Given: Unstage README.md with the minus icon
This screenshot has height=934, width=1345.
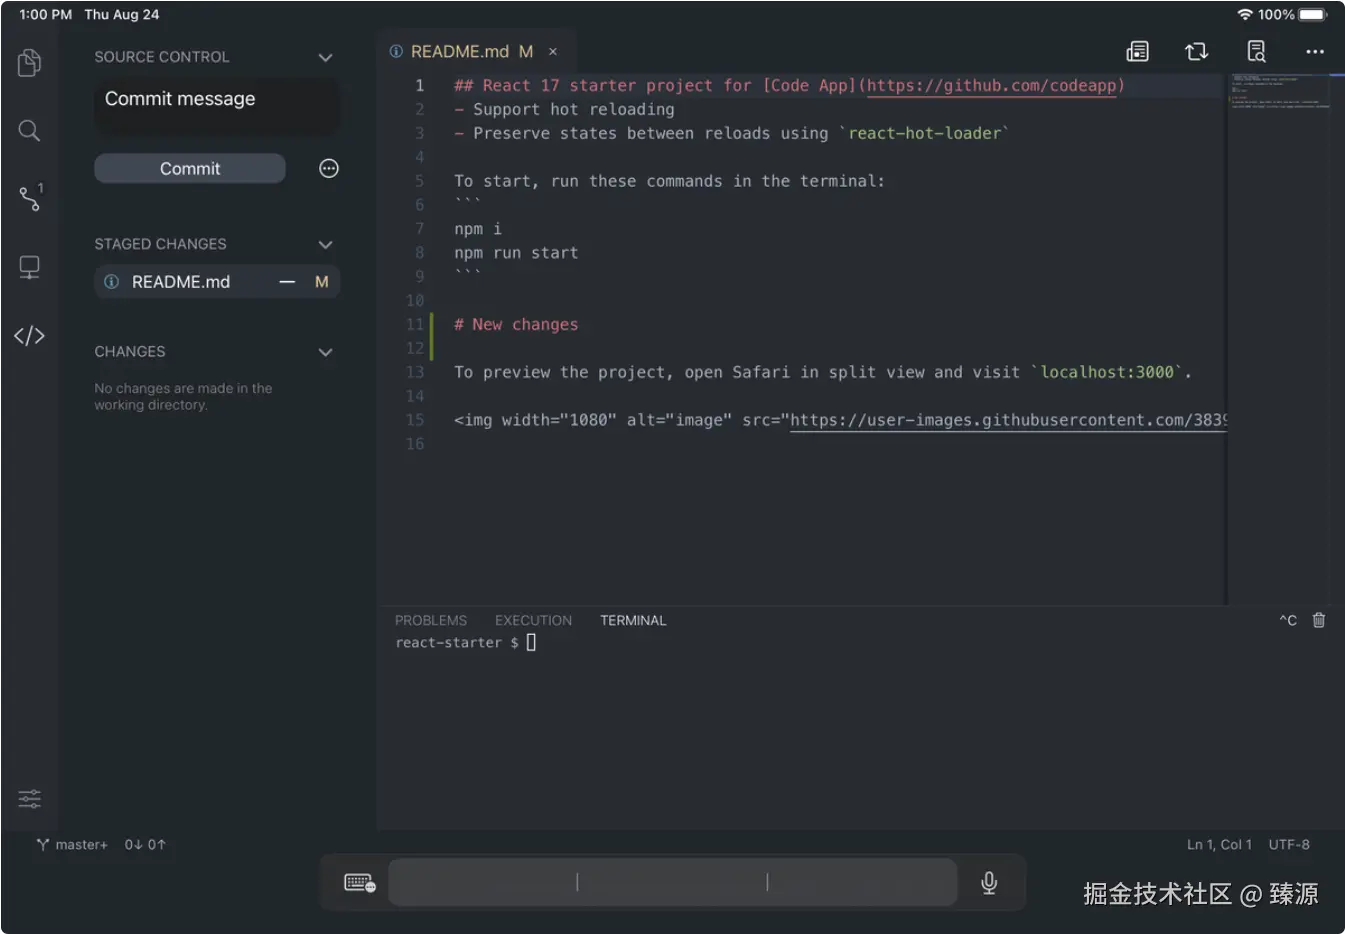Looking at the screenshot, I should pyautogui.click(x=287, y=282).
